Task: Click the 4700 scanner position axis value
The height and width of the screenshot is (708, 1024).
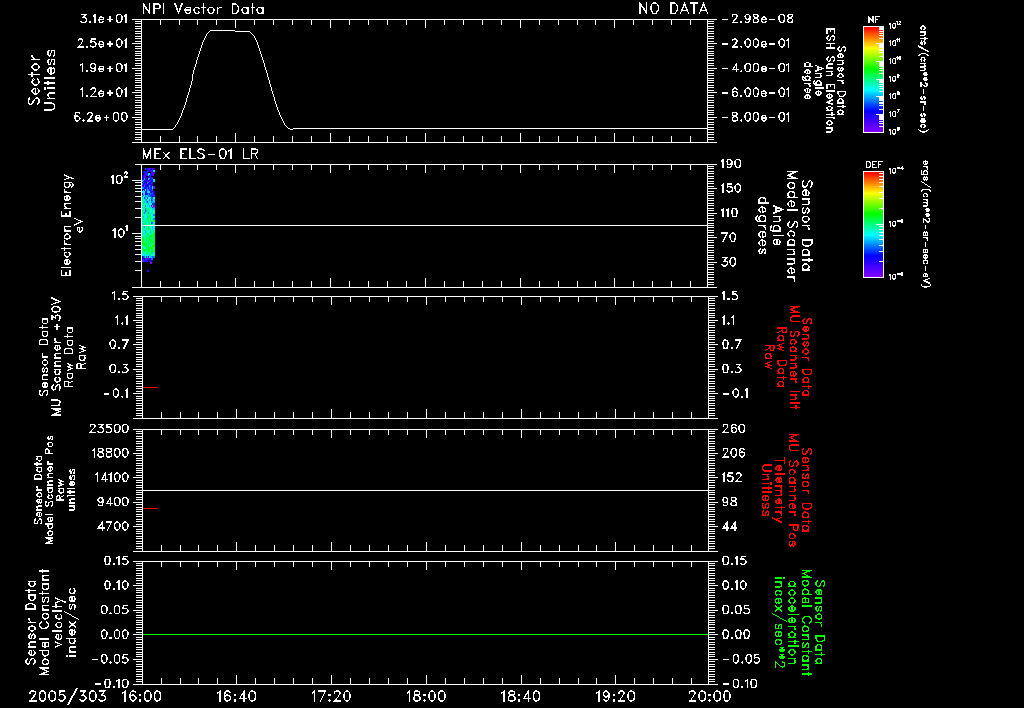Action: click(x=114, y=526)
